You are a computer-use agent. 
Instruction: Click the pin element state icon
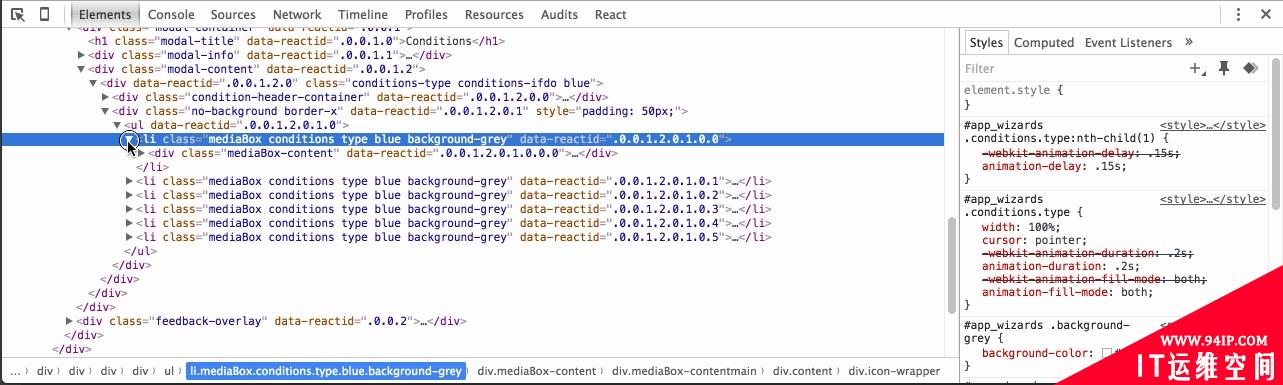point(1223,68)
